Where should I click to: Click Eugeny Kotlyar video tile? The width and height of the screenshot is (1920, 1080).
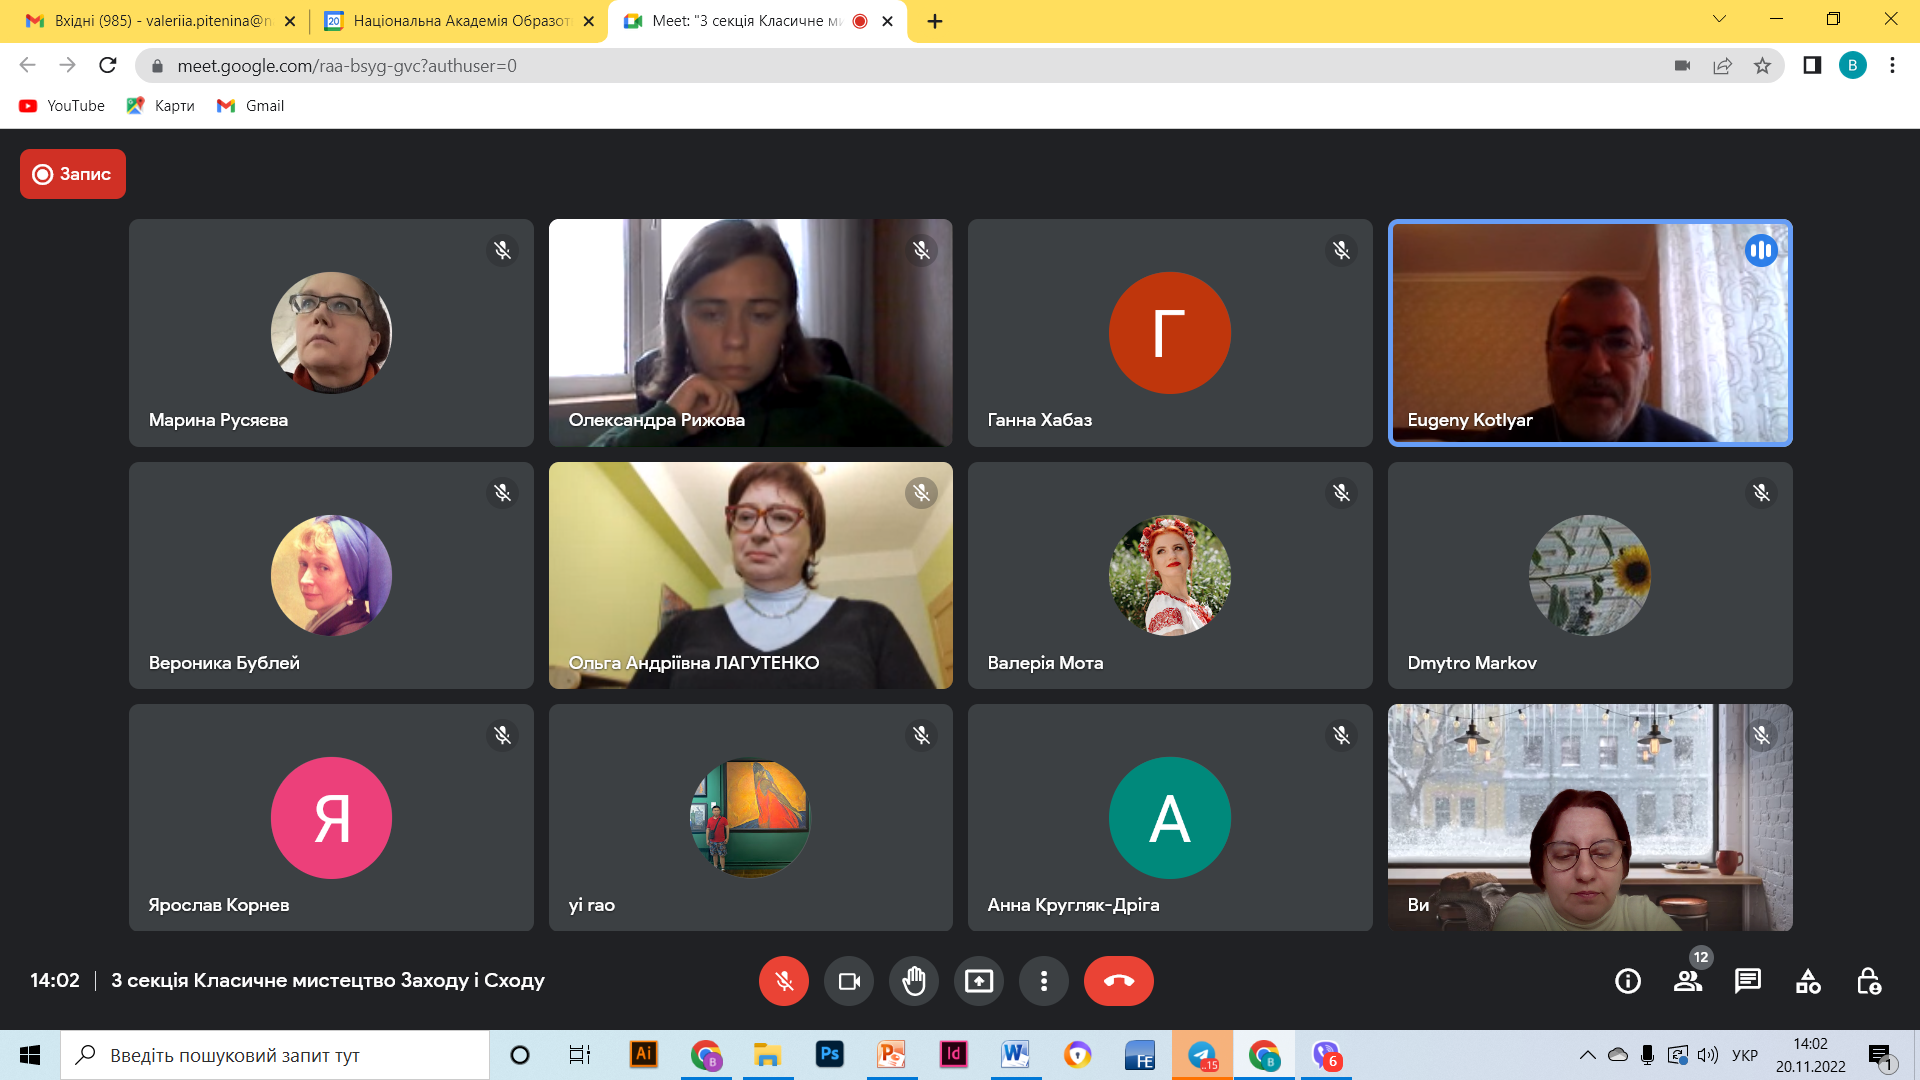[x=1590, y=333]
